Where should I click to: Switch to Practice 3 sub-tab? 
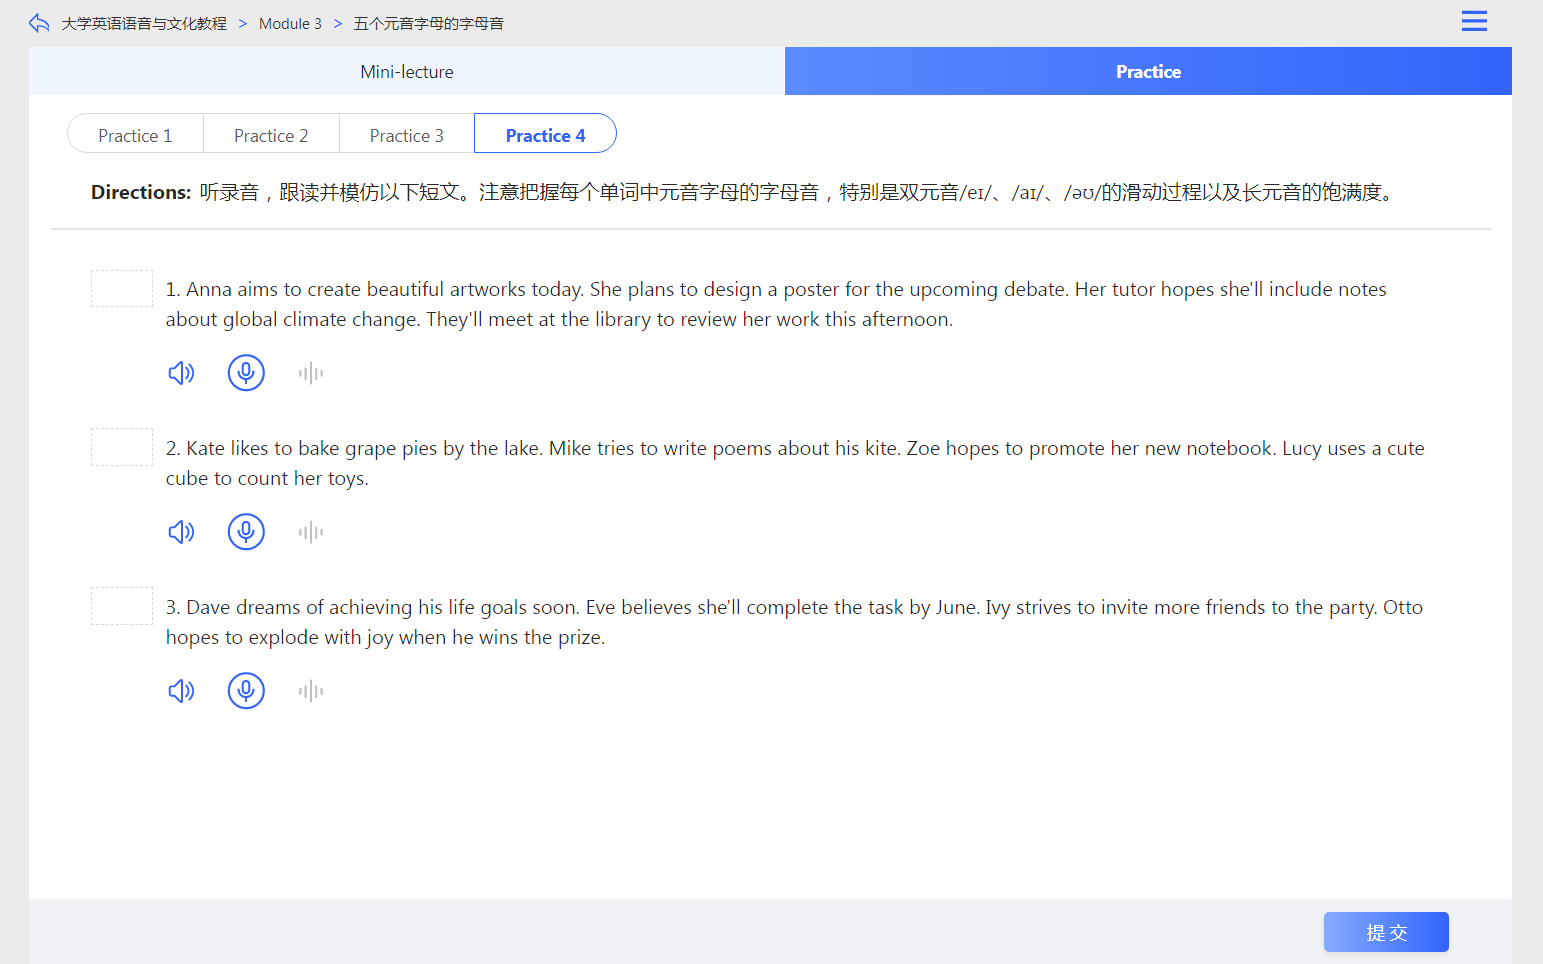tap(406, 135)
